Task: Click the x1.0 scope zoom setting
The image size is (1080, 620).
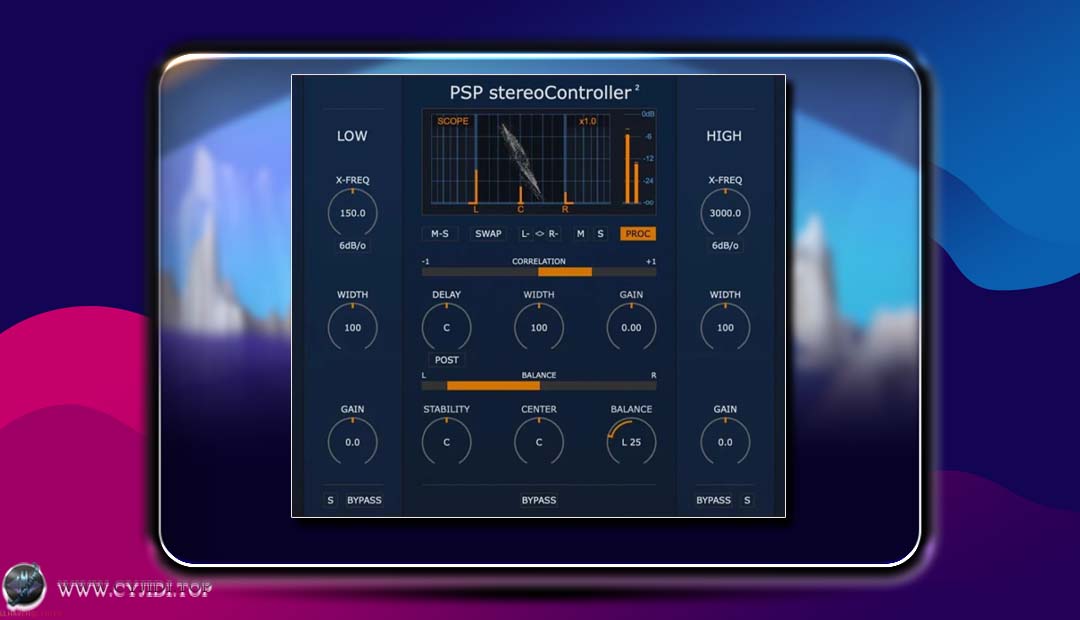Action: coord(587,121)
